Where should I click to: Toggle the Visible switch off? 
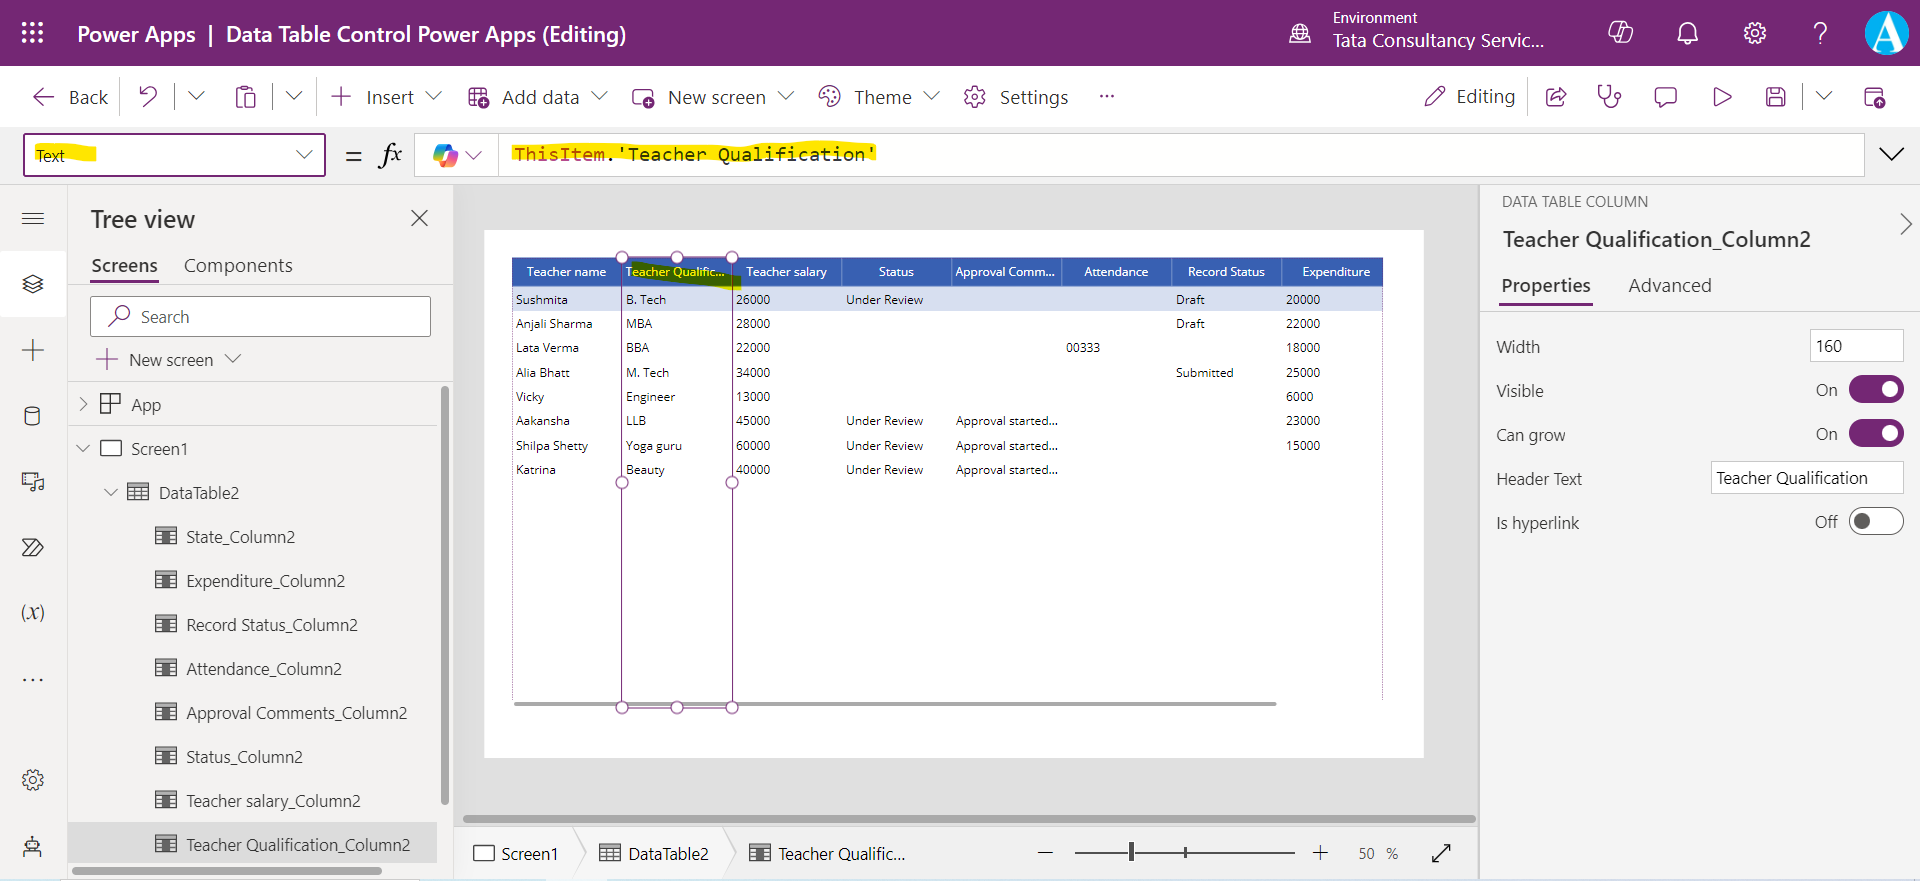(x=1875, y=390)
